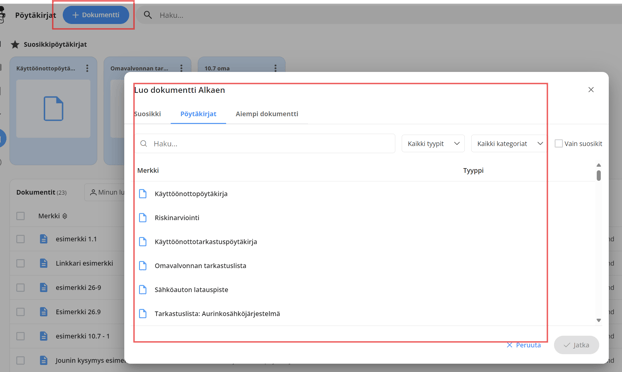Toggle the select-all checkbox beside Merkki
622x372 pixels.
(x=20, y=216)
